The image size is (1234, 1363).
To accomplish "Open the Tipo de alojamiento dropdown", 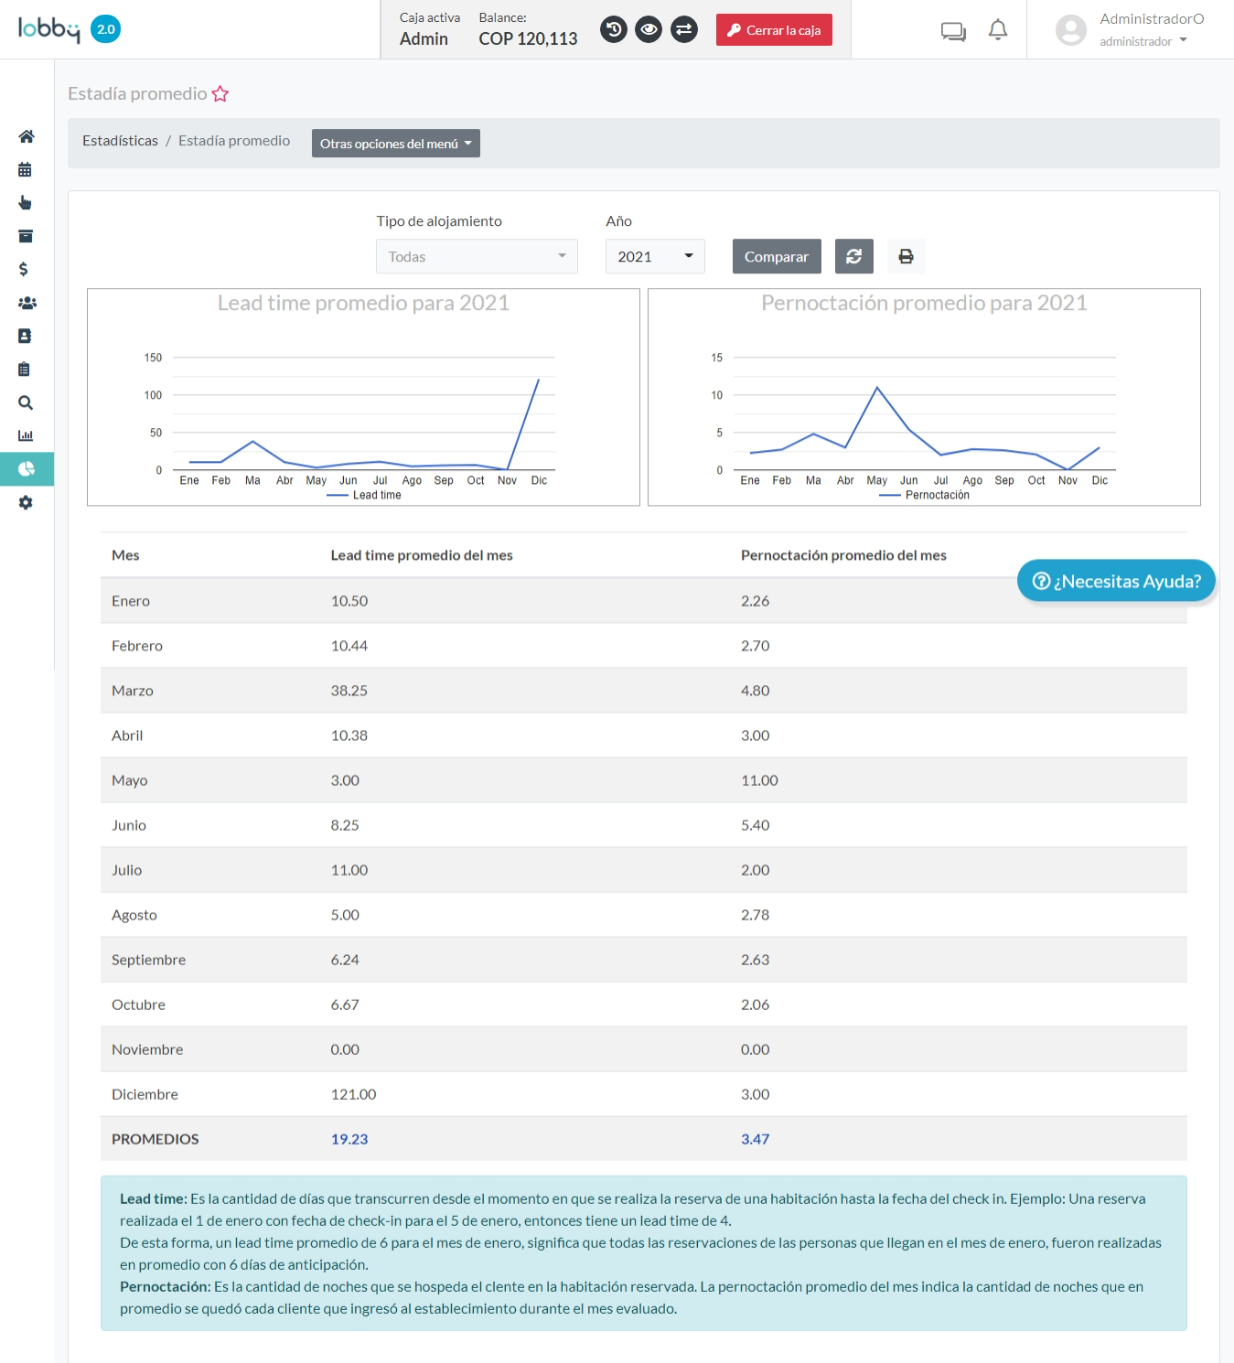I will (x=477, y=256).
